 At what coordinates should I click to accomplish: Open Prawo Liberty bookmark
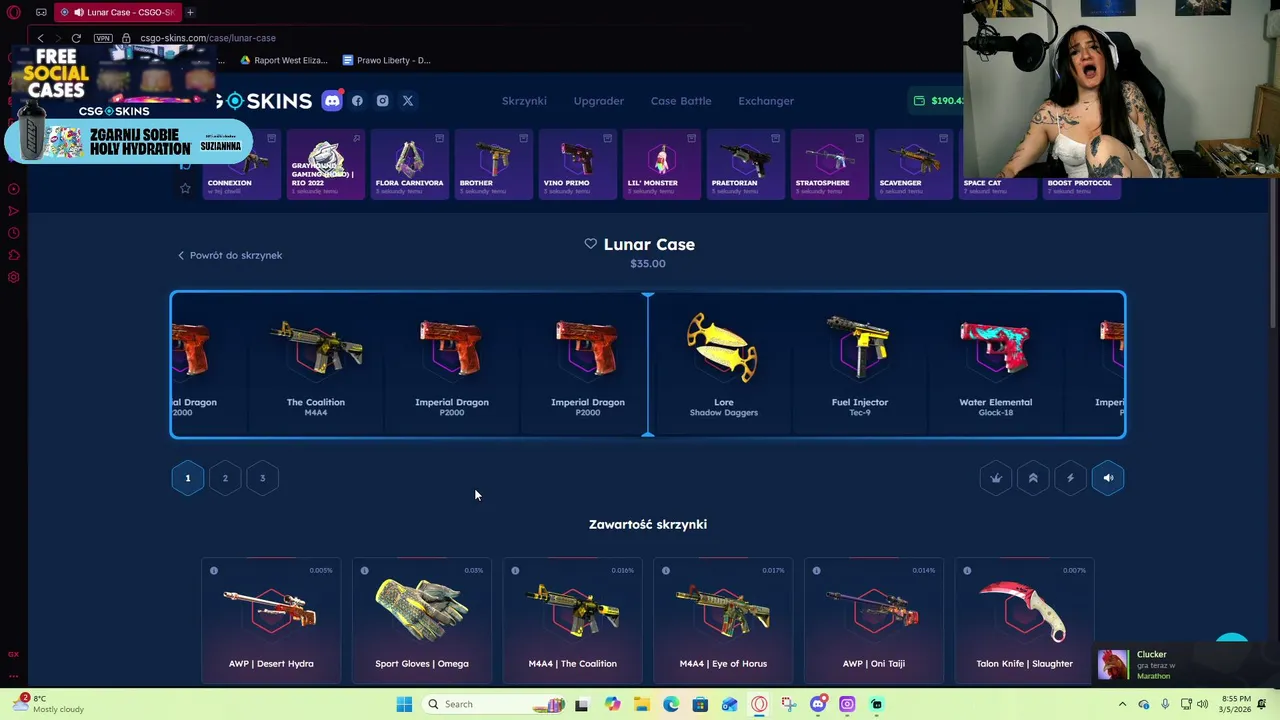tap(386, 60)
